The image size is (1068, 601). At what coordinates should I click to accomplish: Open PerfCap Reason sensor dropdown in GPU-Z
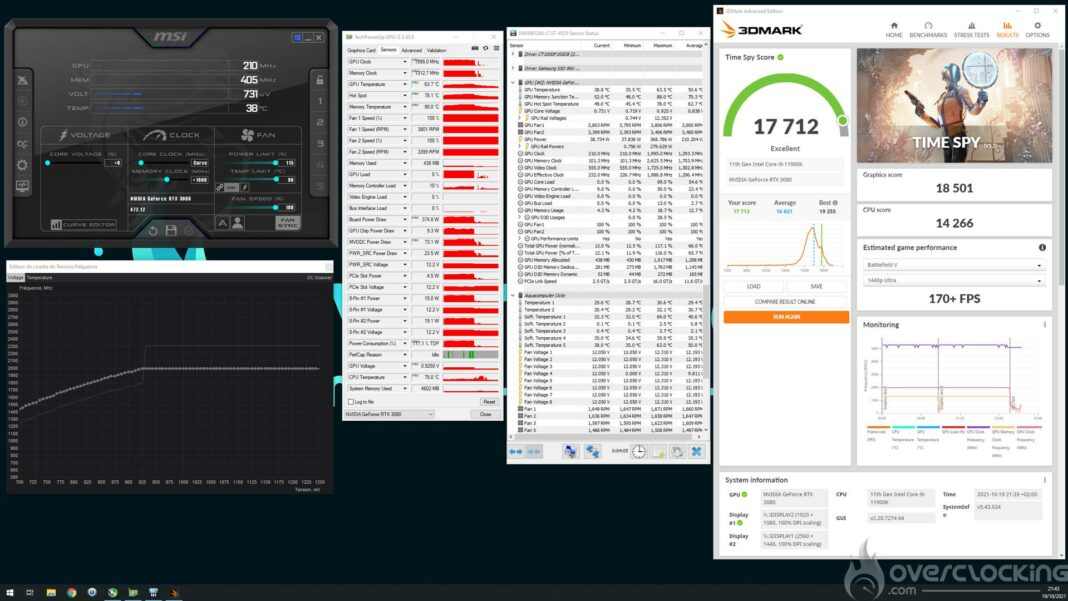point(405,354)
